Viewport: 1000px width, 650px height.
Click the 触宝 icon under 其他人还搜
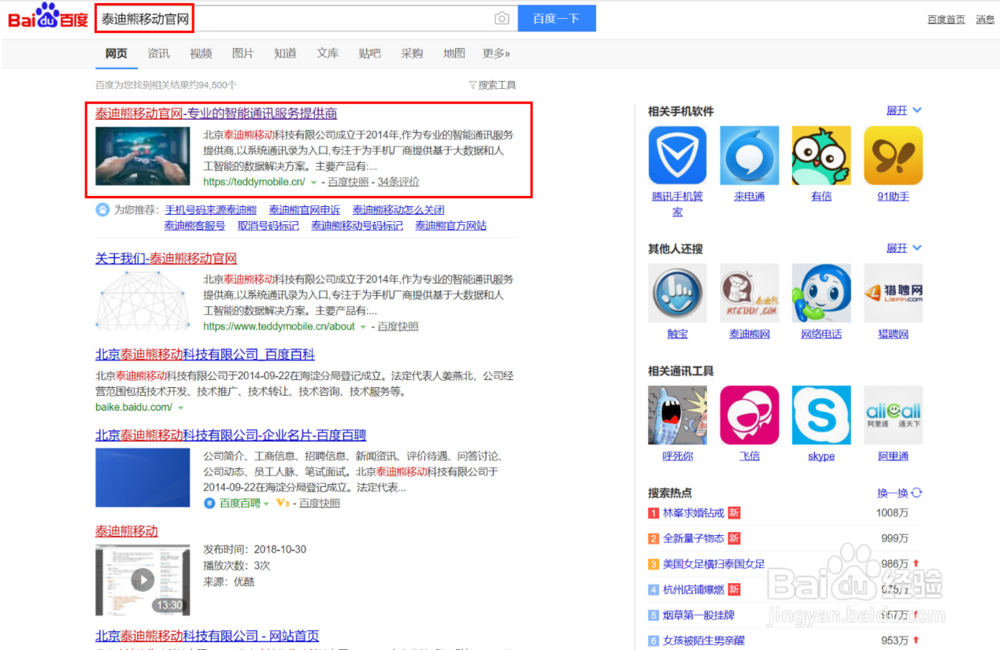(x=677, y=293)
